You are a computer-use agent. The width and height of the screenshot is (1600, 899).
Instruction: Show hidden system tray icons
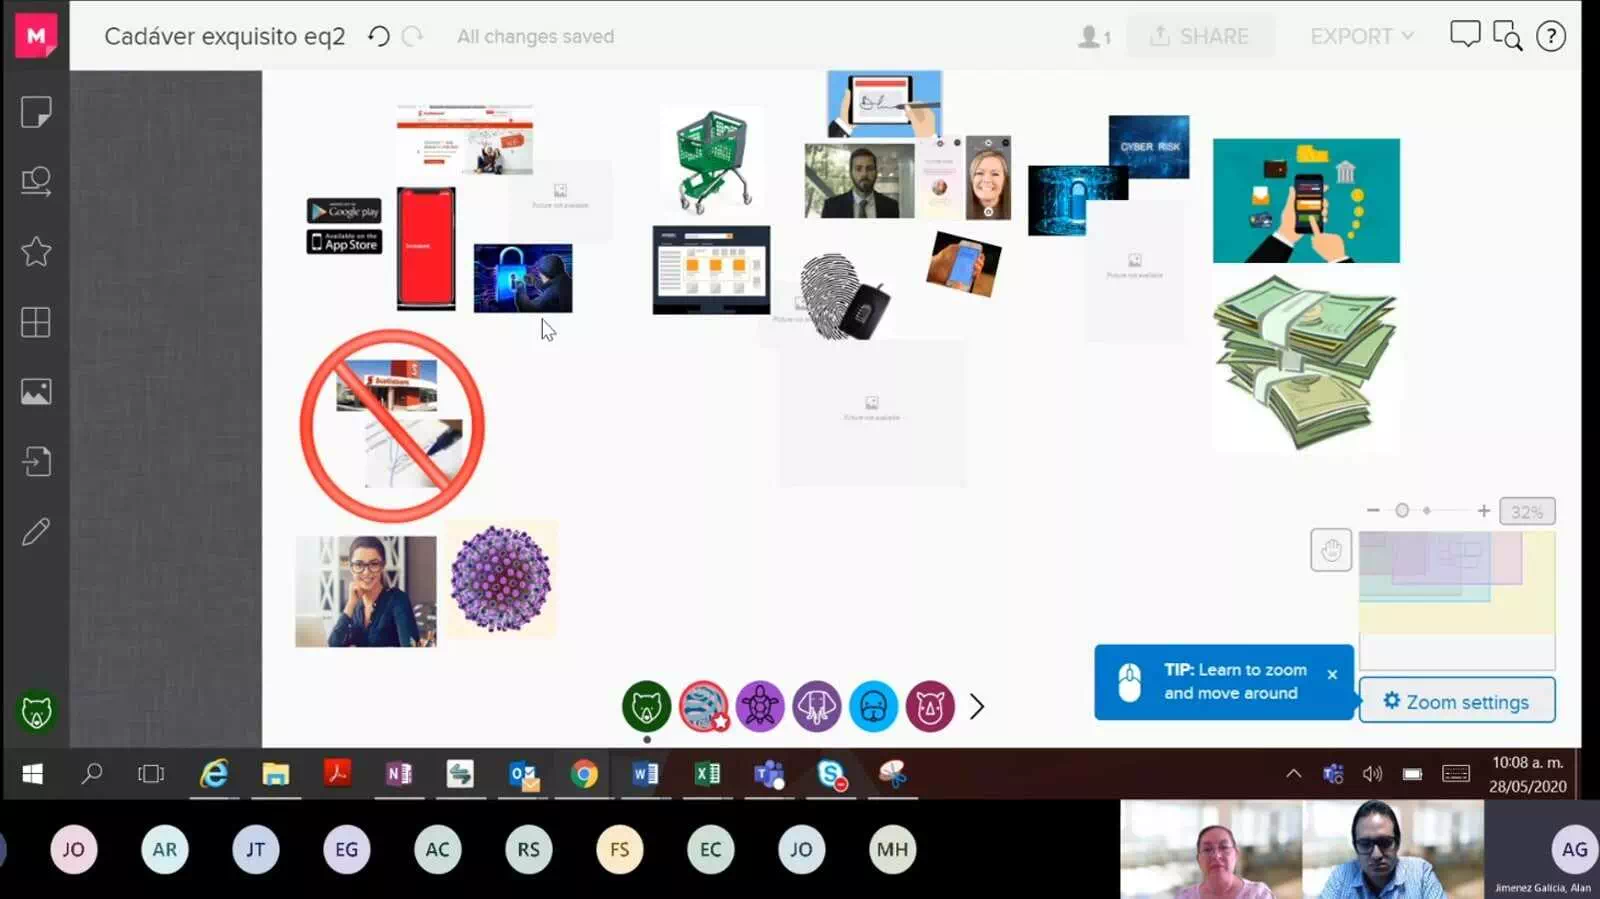click(x=1293, y=774)
